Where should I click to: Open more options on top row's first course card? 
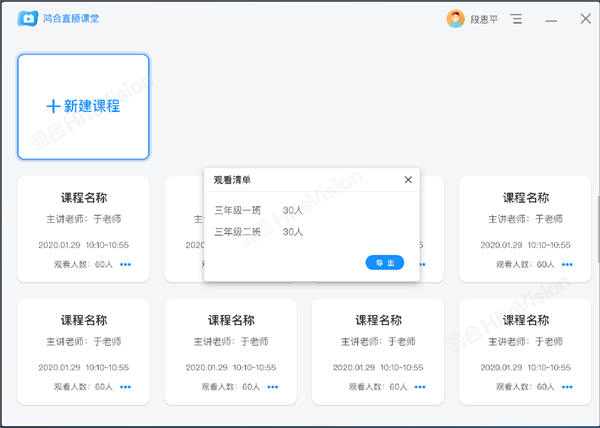coord(126,264)
